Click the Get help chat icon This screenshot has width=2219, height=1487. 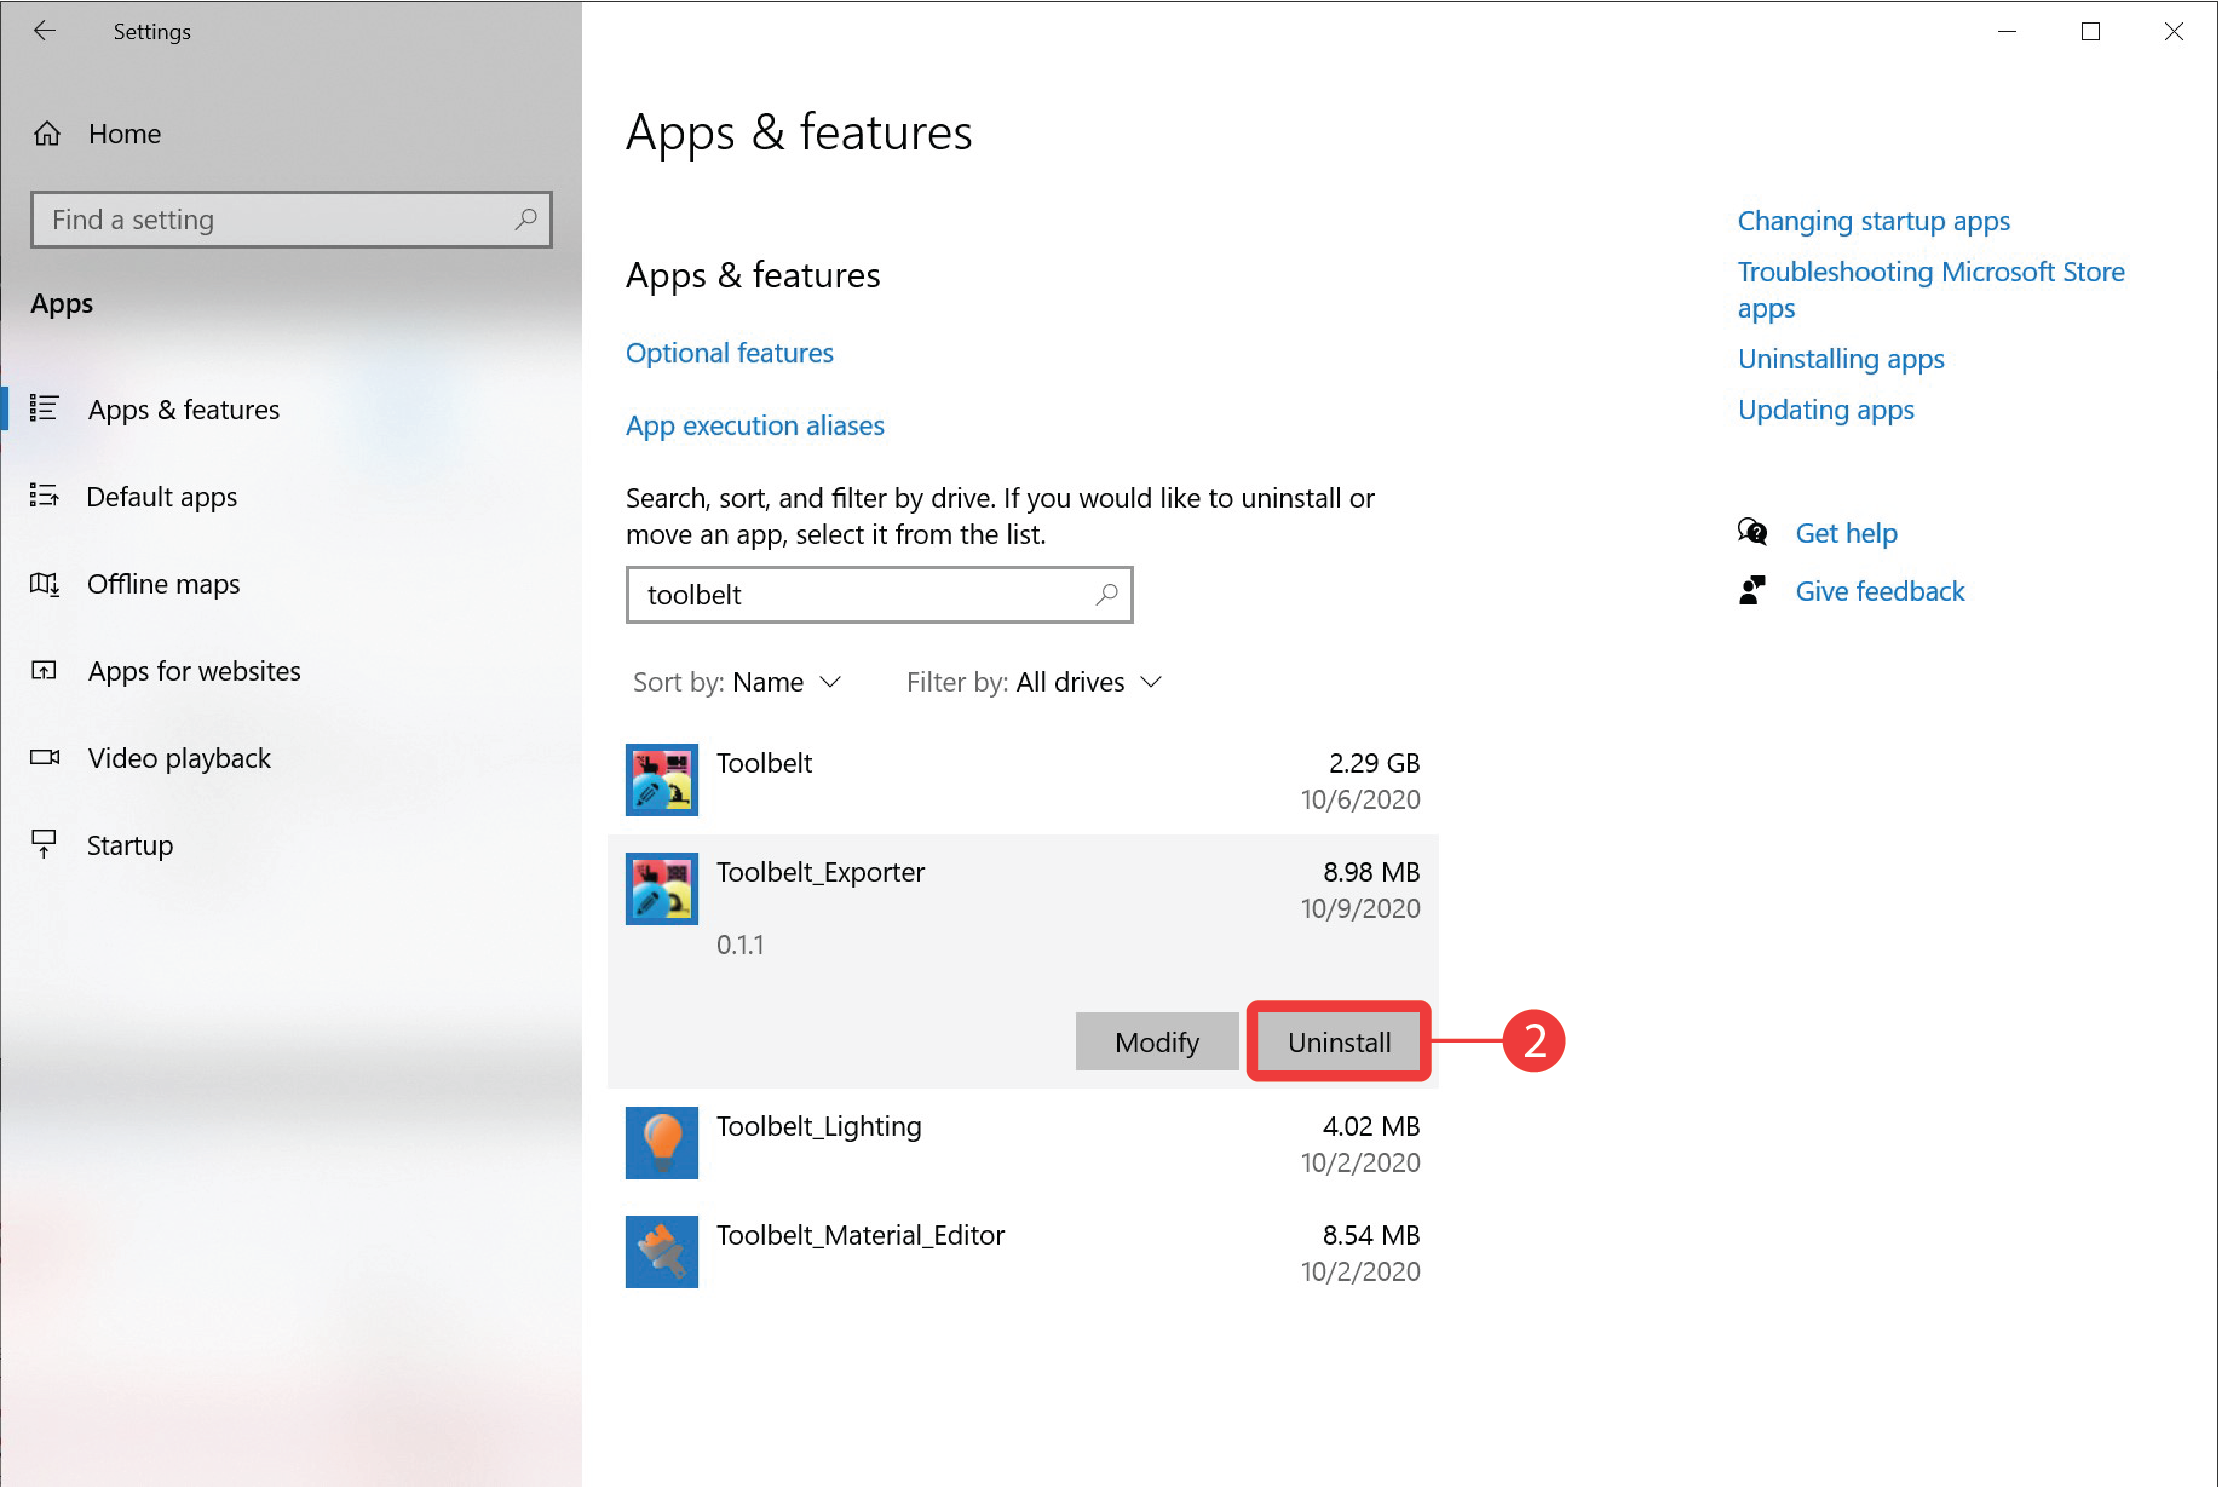click(1752, 532)
